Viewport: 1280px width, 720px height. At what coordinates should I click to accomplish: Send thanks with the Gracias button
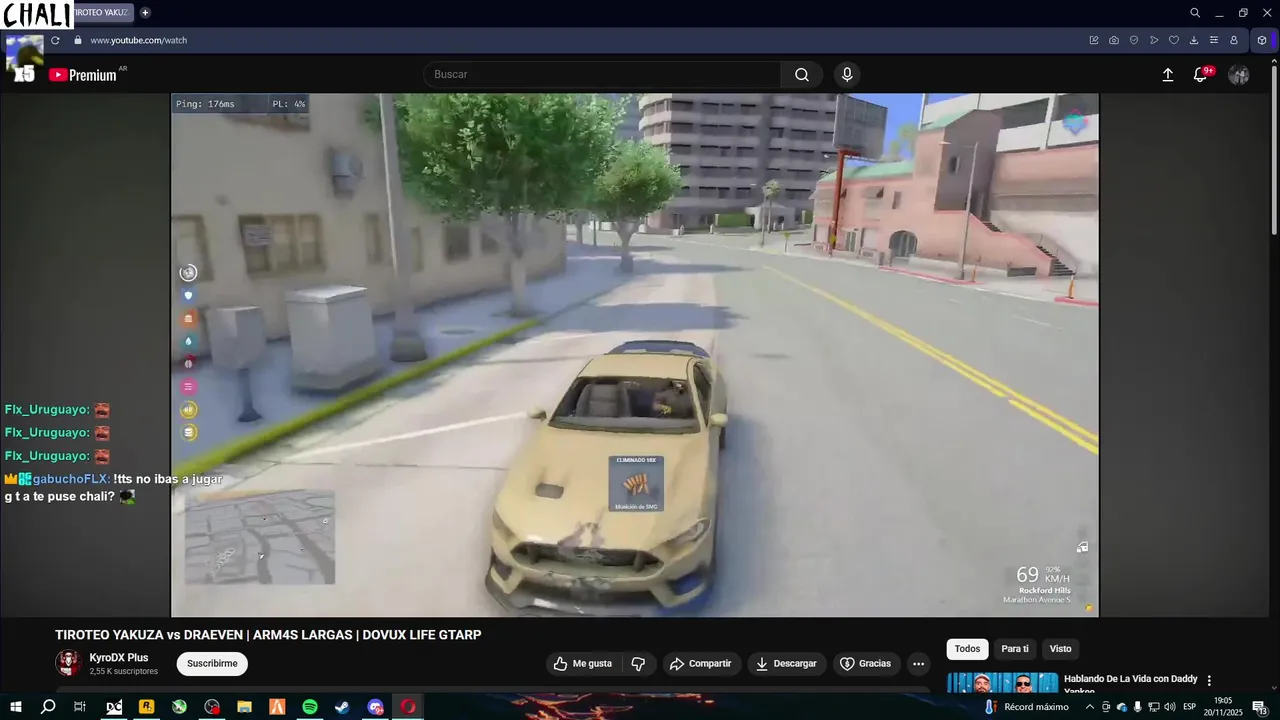(x=865, y=664)
